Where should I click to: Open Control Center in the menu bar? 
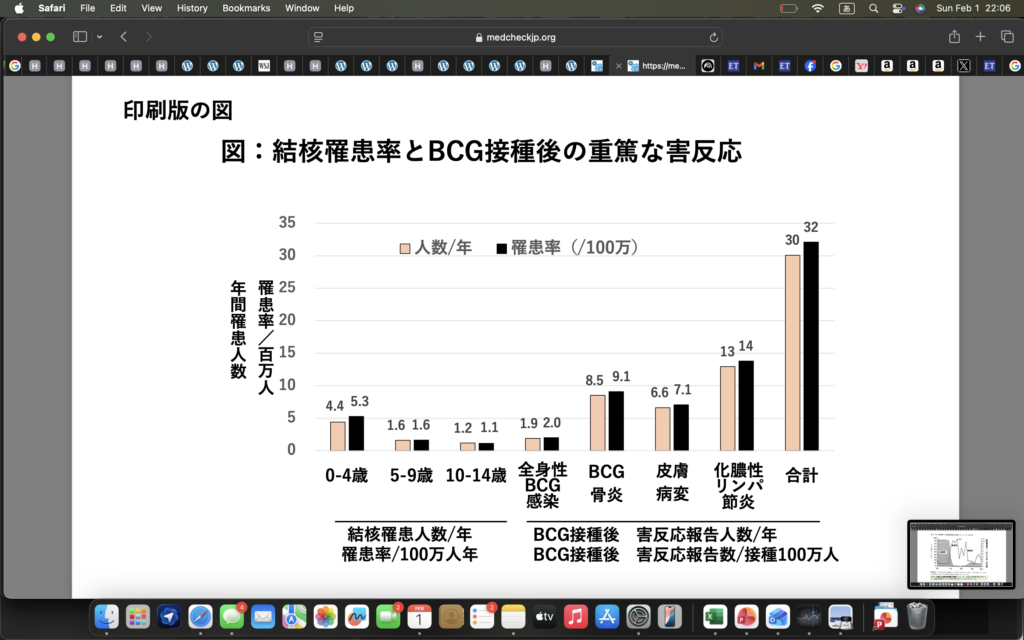(897, 8)
